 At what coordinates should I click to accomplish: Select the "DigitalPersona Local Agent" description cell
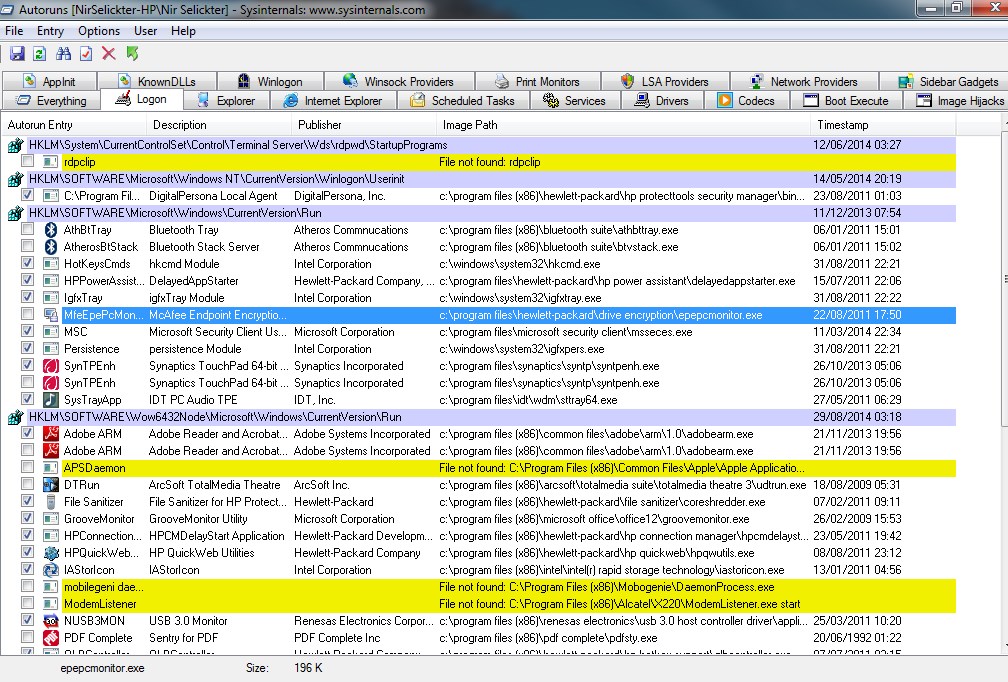click(213, 196)
